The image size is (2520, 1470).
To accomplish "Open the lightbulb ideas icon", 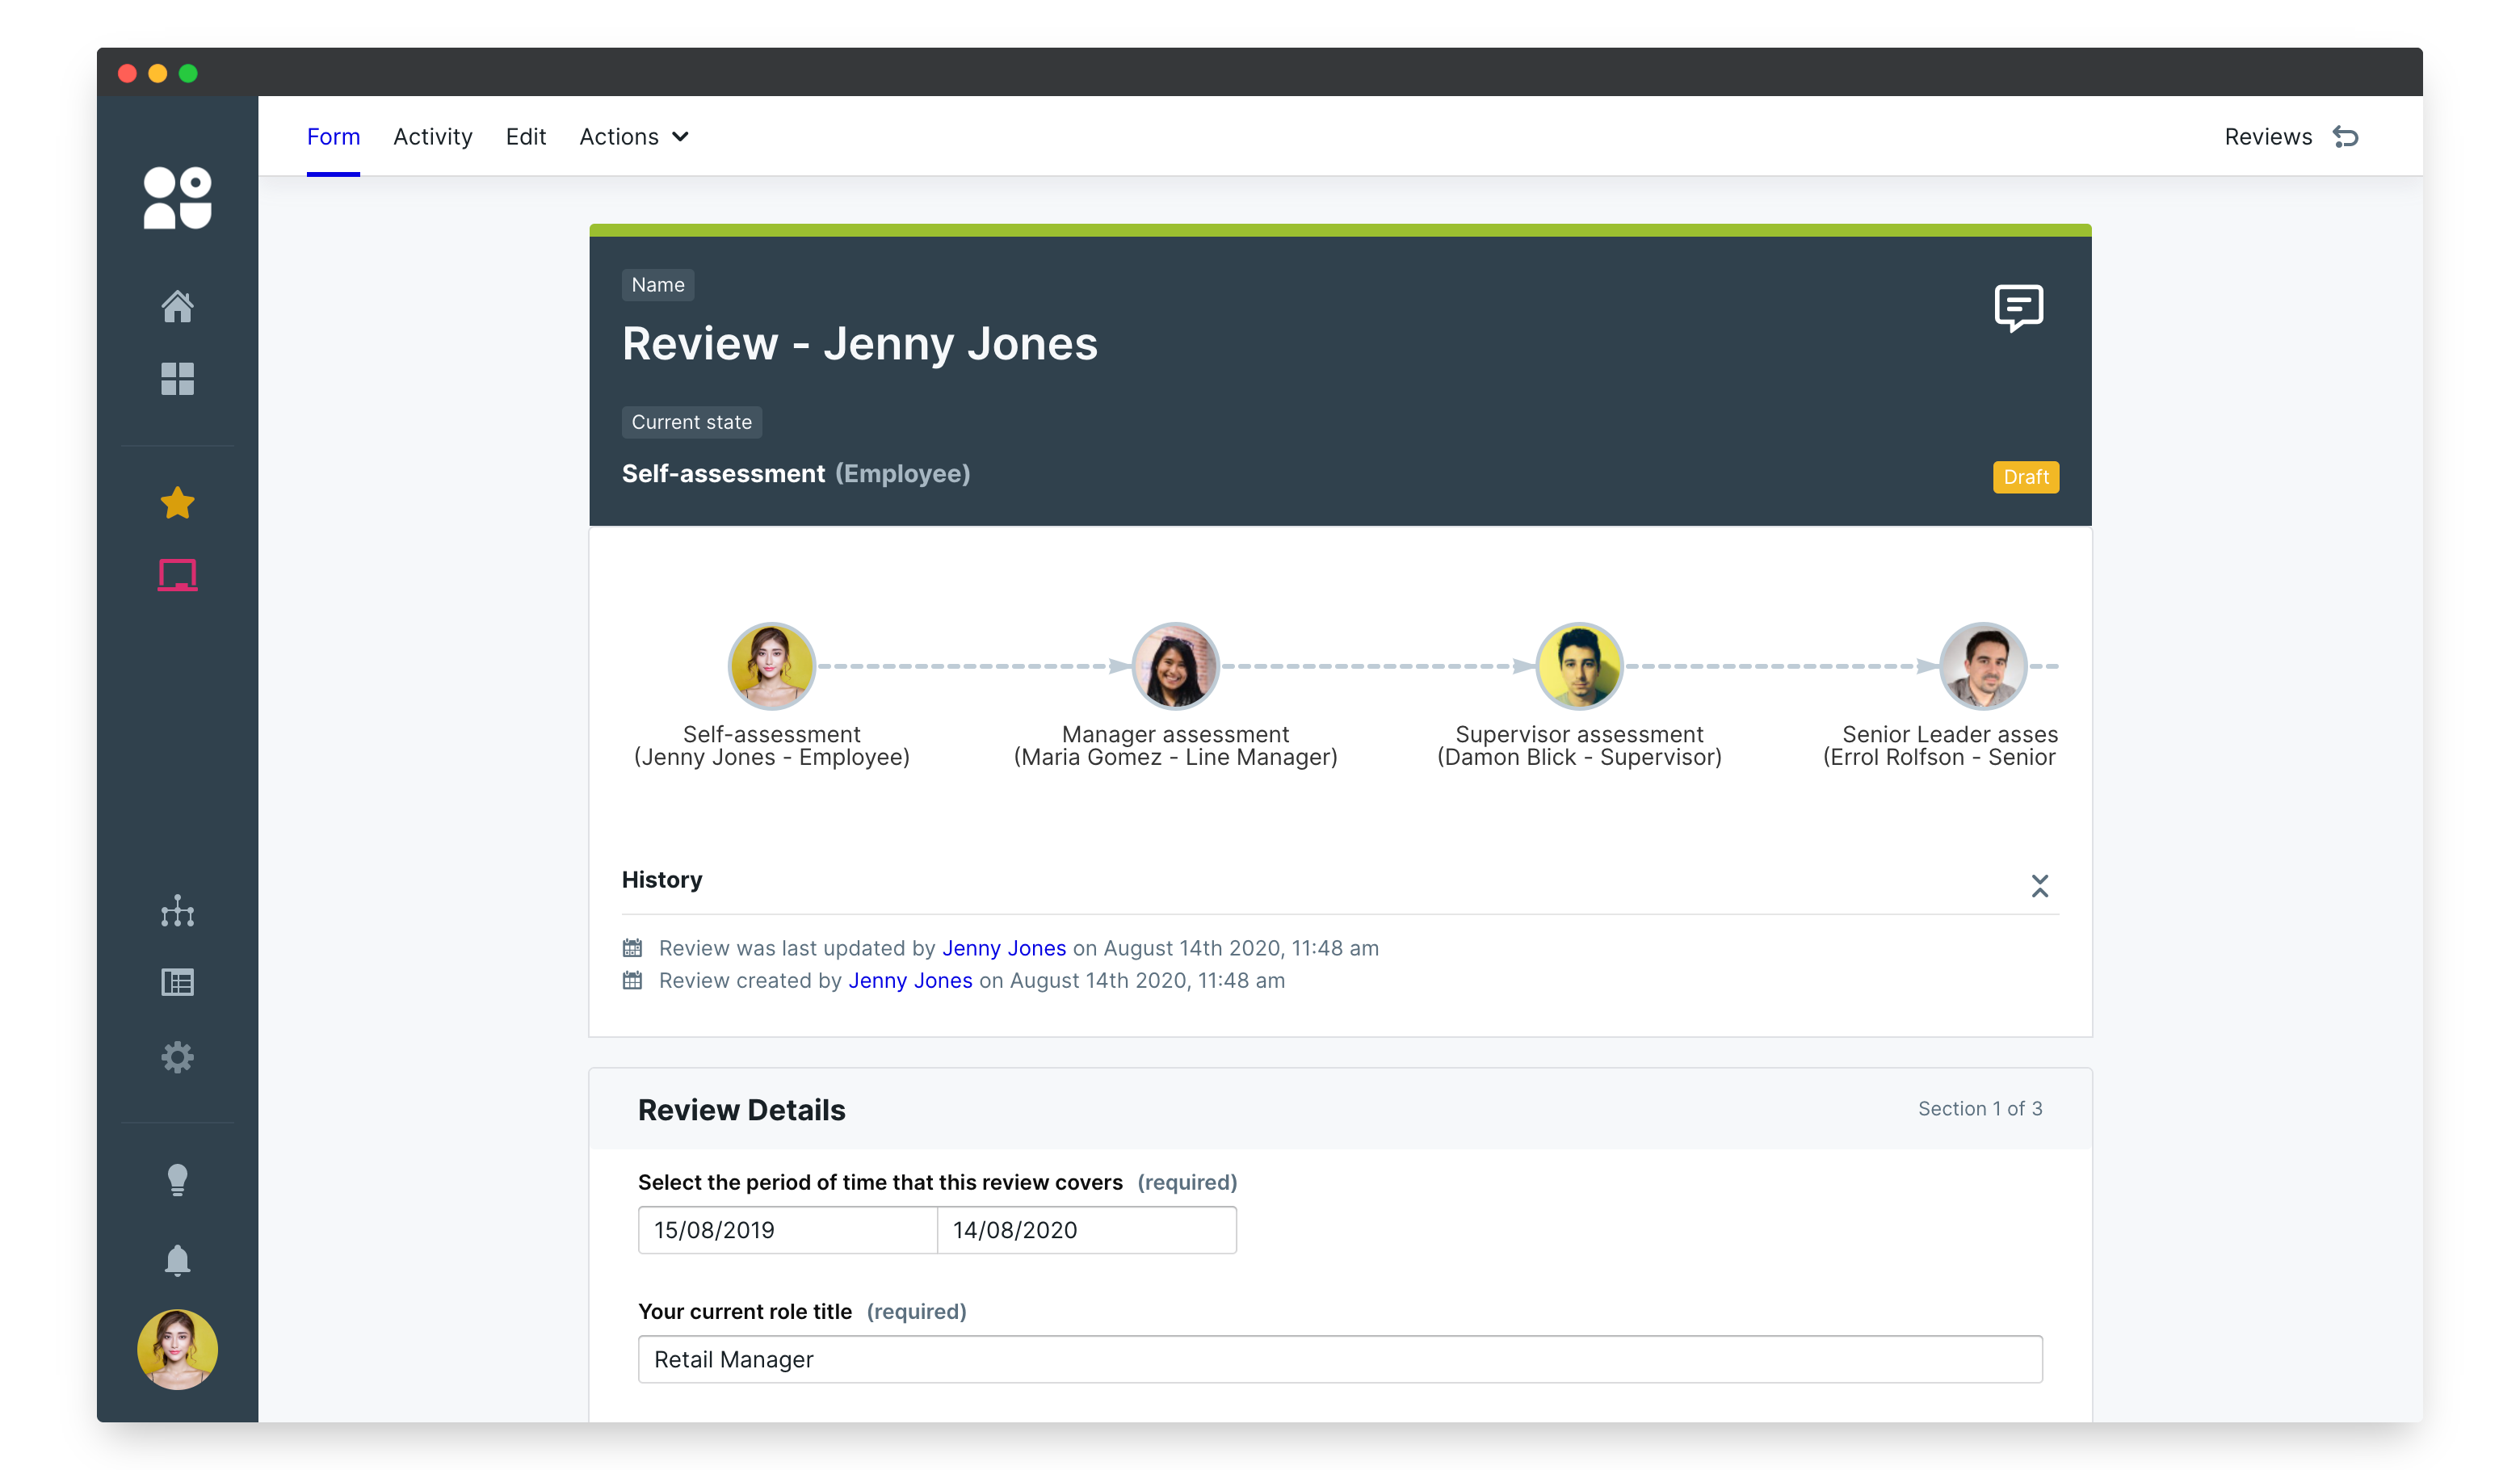I will (177, 1180).
